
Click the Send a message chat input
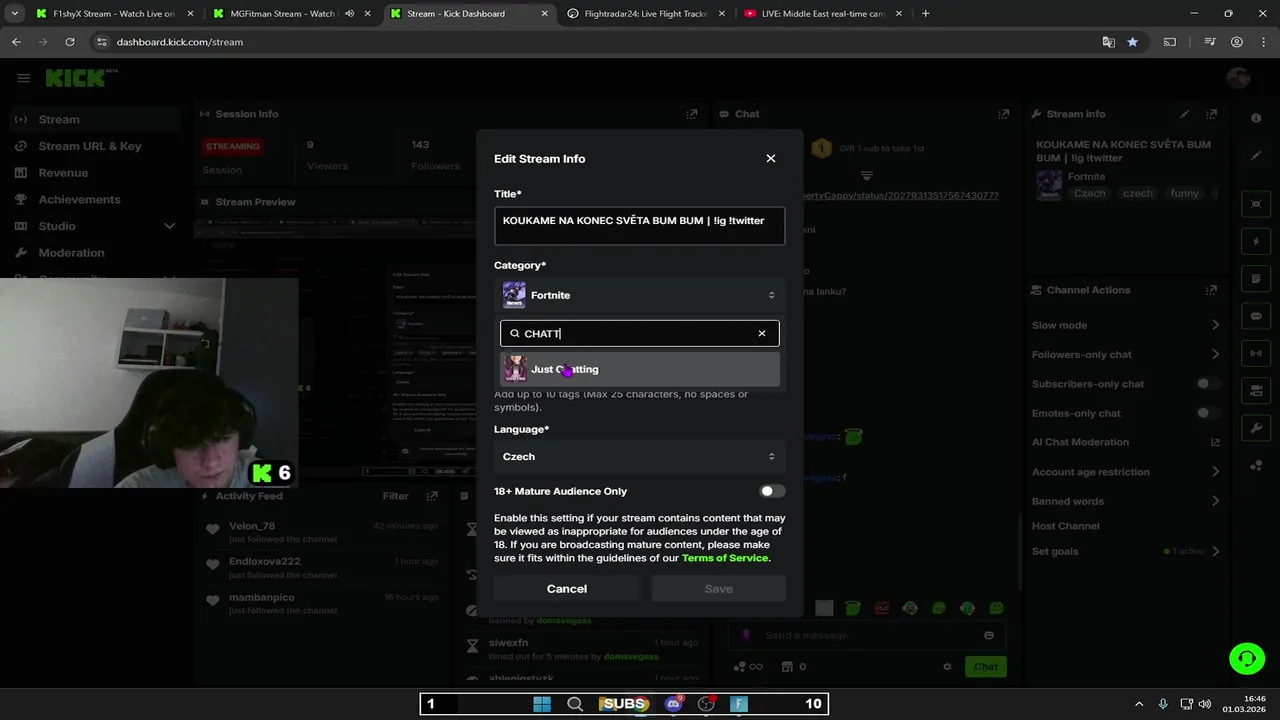866,635
